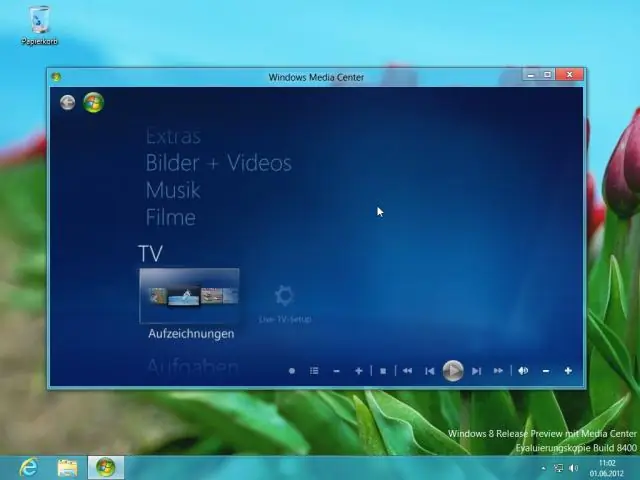Click the Record dot button
The width and height of the screenshot is (640, 480).
click(x=292, y=371)
